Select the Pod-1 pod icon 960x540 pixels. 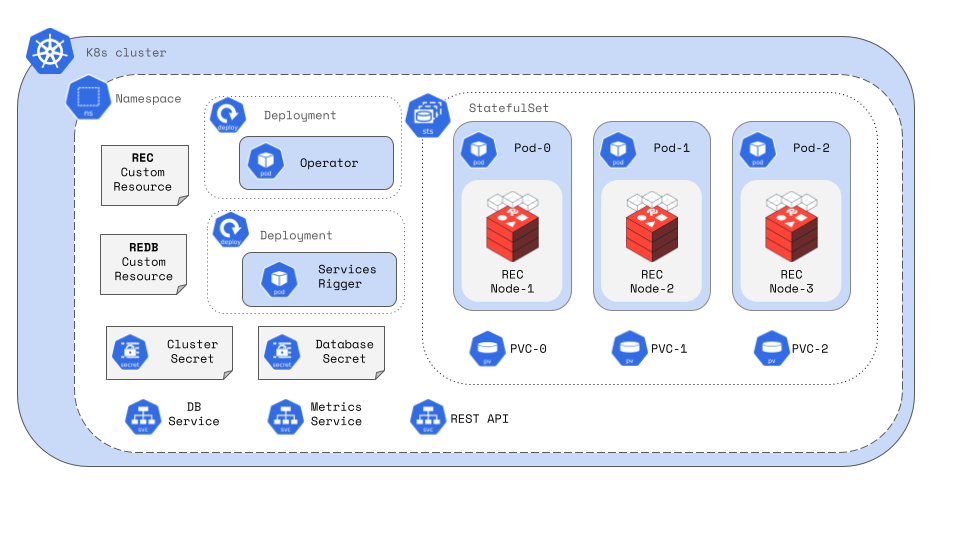coord(620,149)
